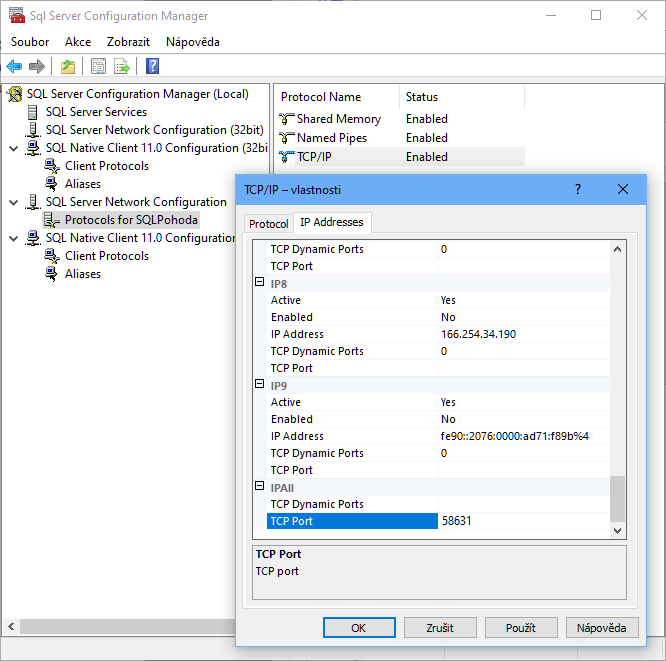Click the Shared Memory protocol icon
This screenshot has height=661, width=666.
click(287, 119)
